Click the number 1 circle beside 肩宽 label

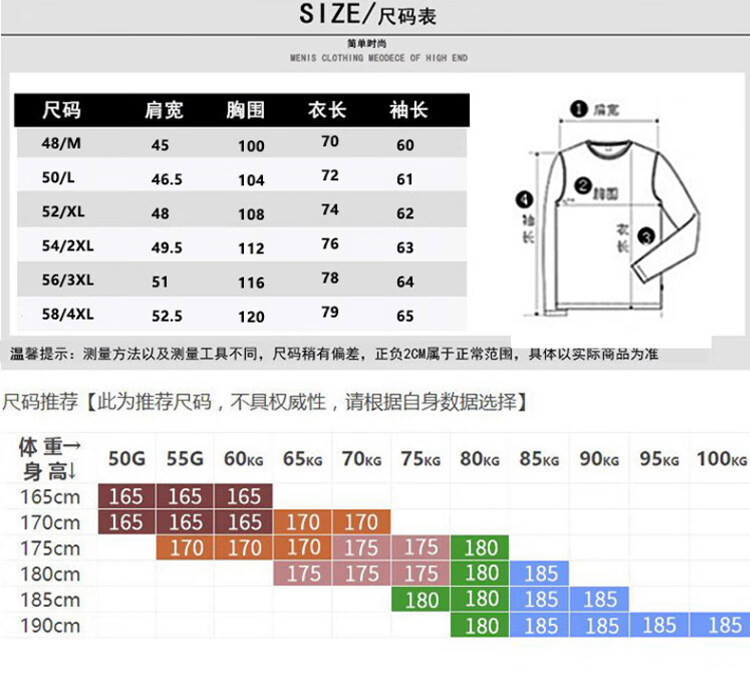click(578, 109)
